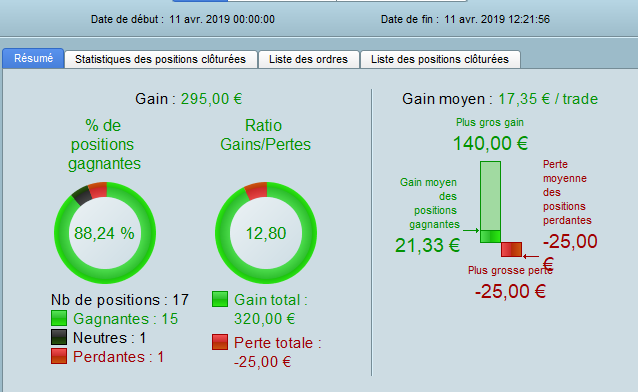The width and height of the screenshot is (638, 392).
Task: Click the black Neutres legend swatch
Action: point(59,337)
